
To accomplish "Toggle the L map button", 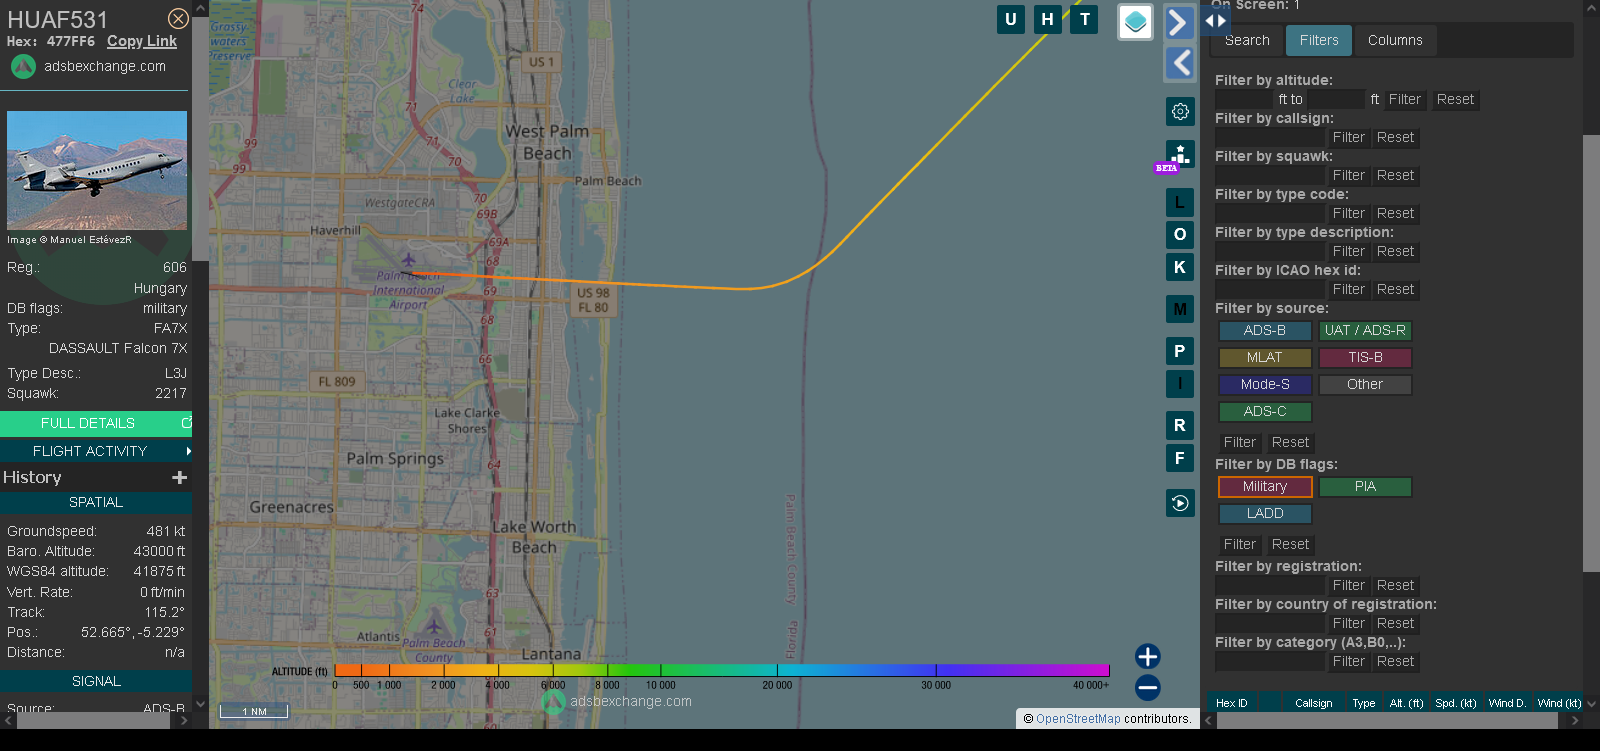I will (1180, 203).
